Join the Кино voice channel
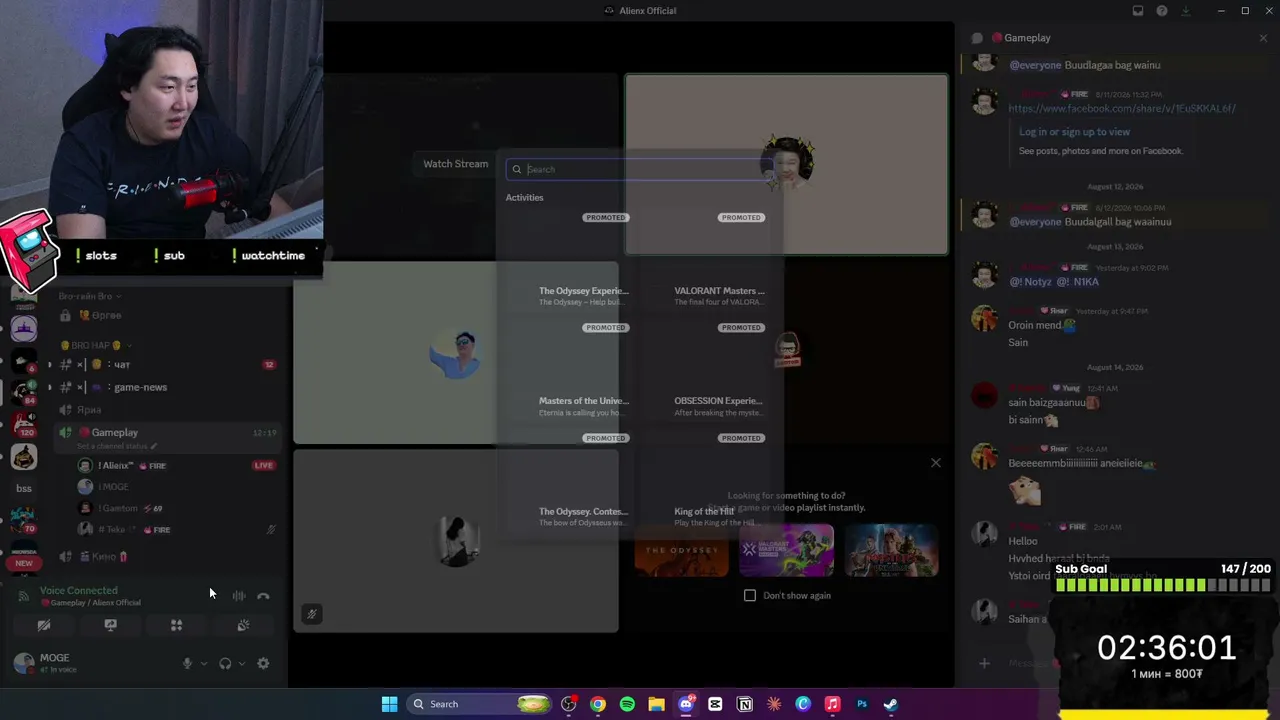Screen dimensions: 1280x720 click(166, 556)
